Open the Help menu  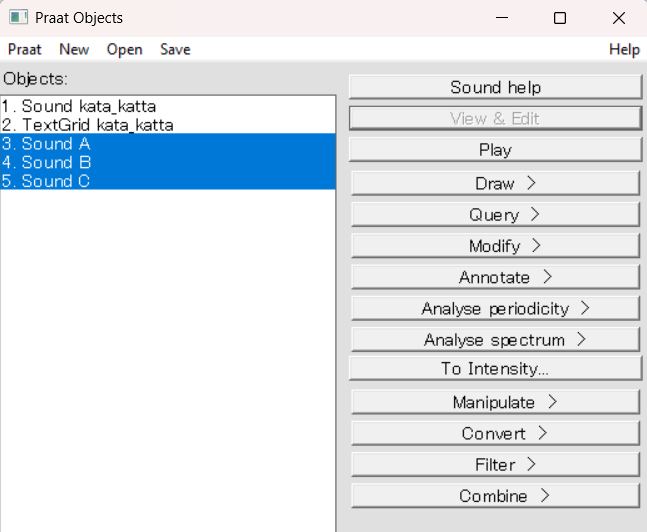click(x=624, y=50)
